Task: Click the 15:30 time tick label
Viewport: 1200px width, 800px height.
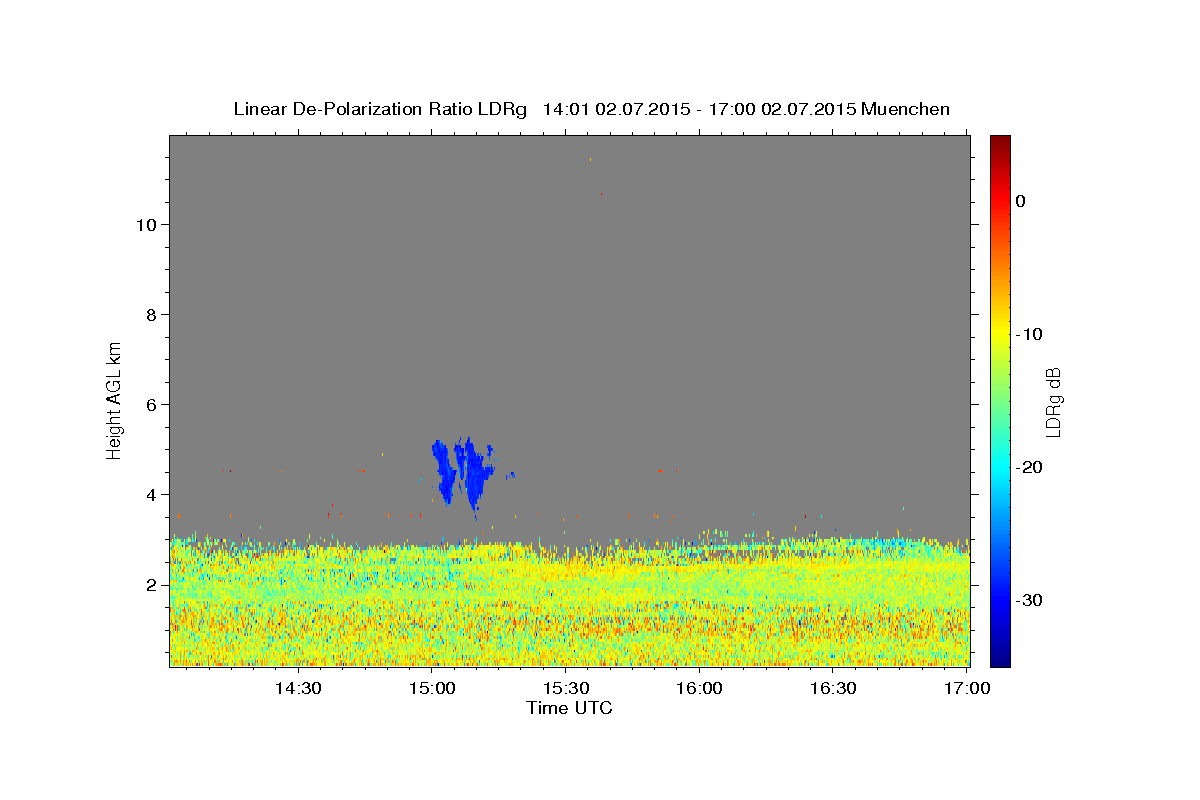Action: (x=565, y=688)
